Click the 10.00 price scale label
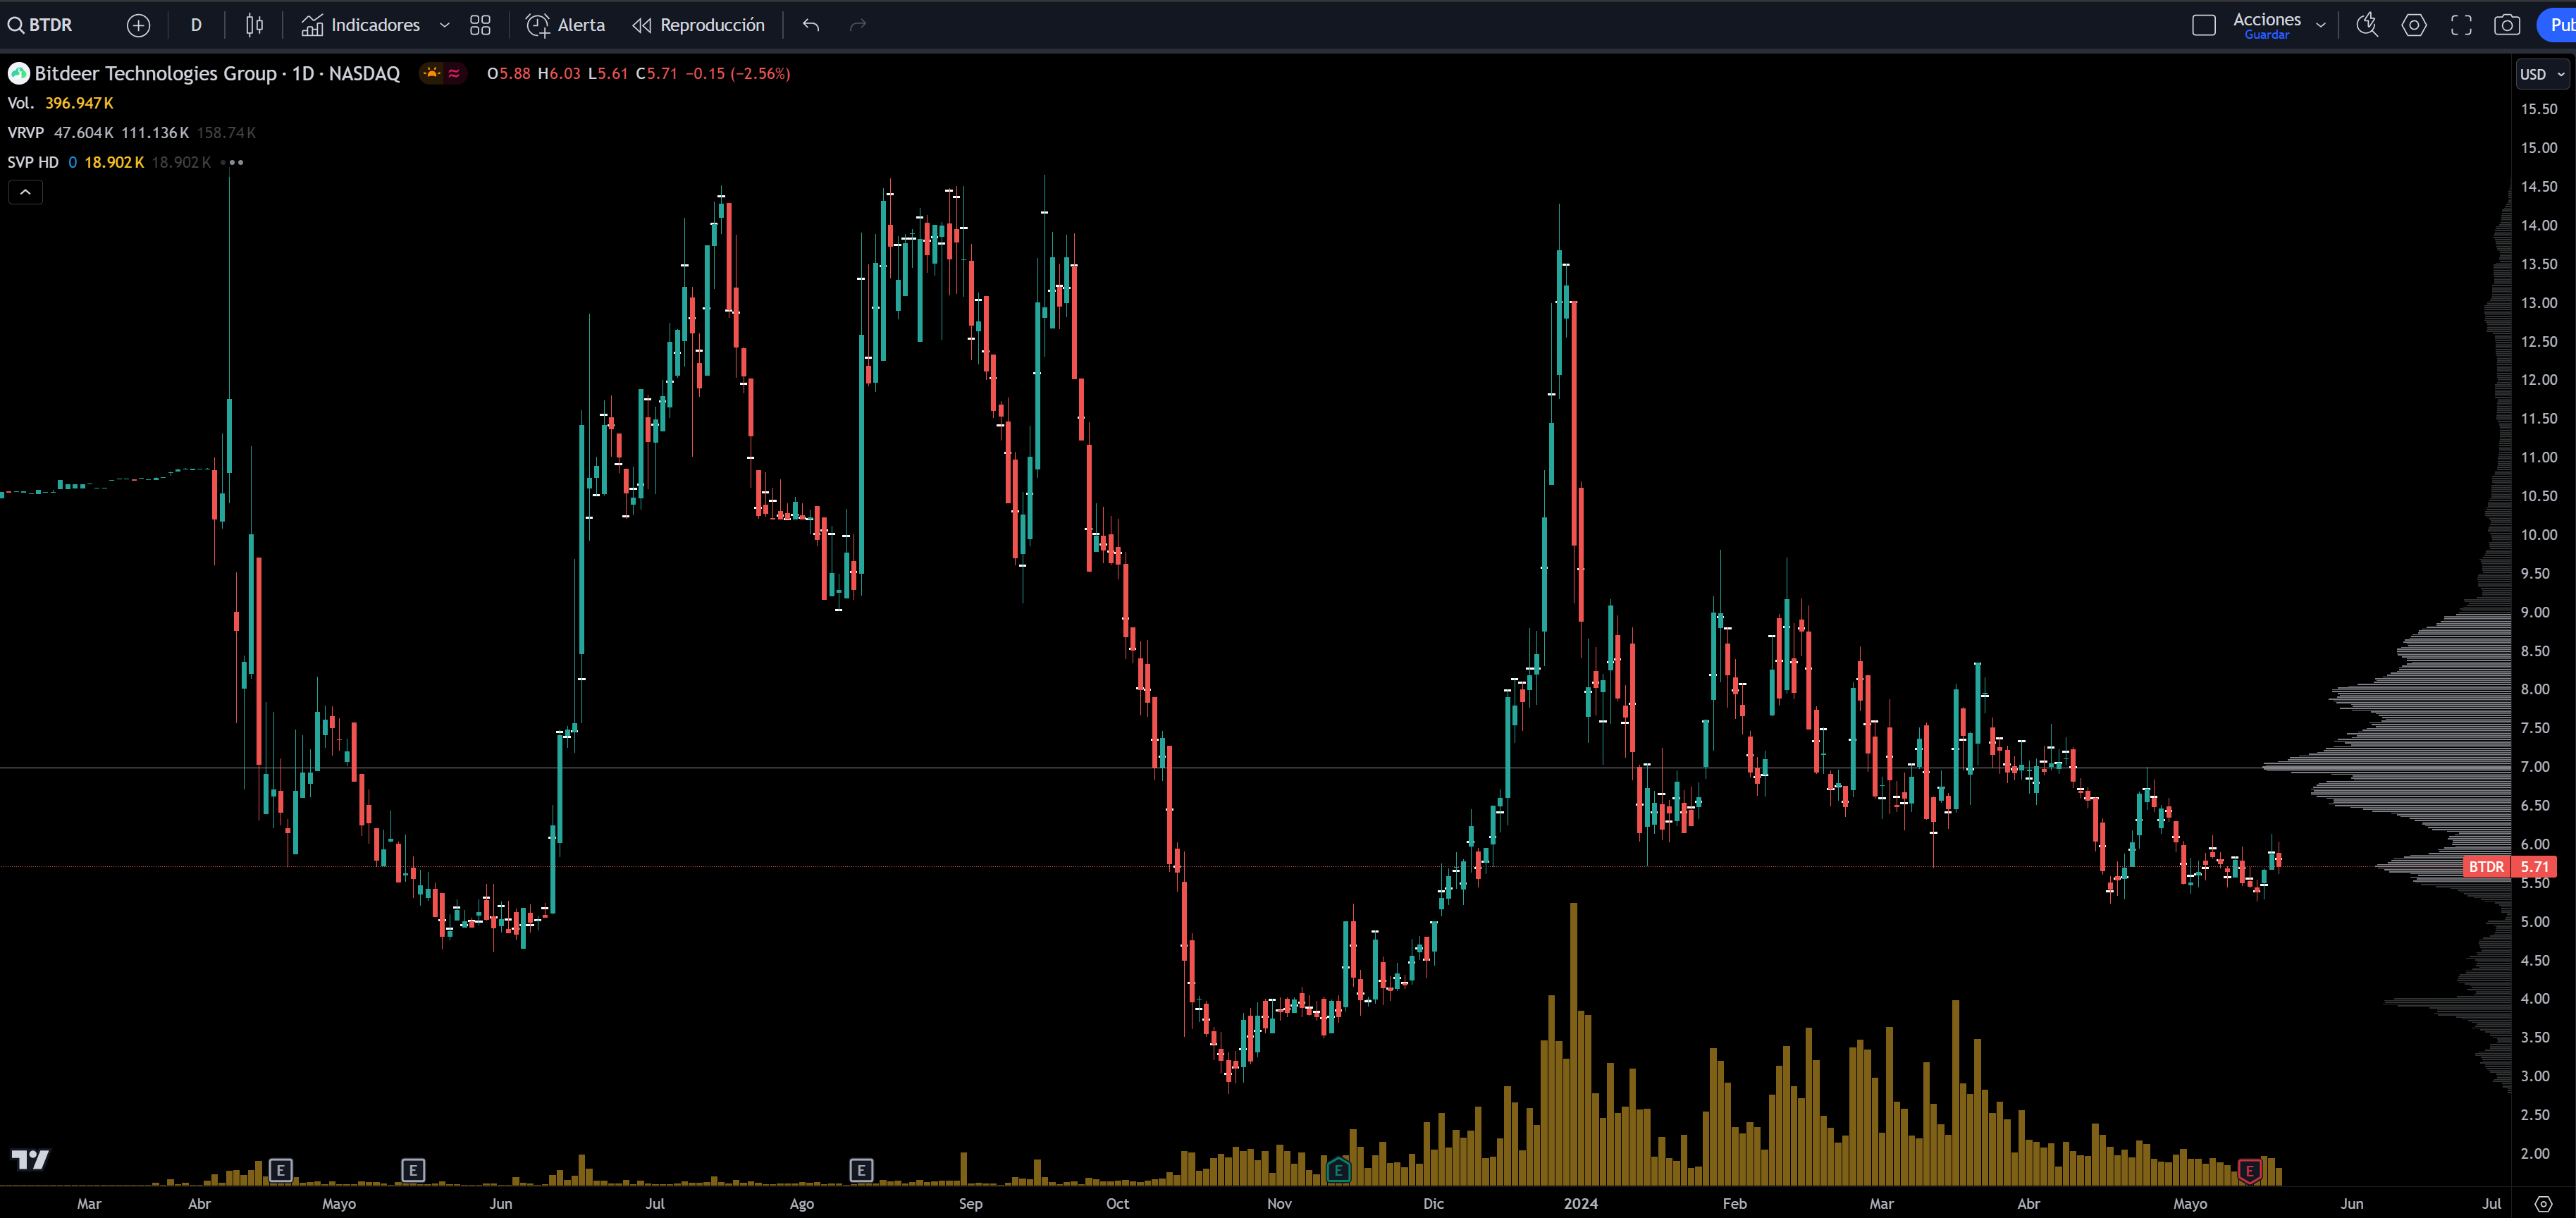 [2539, 535]
